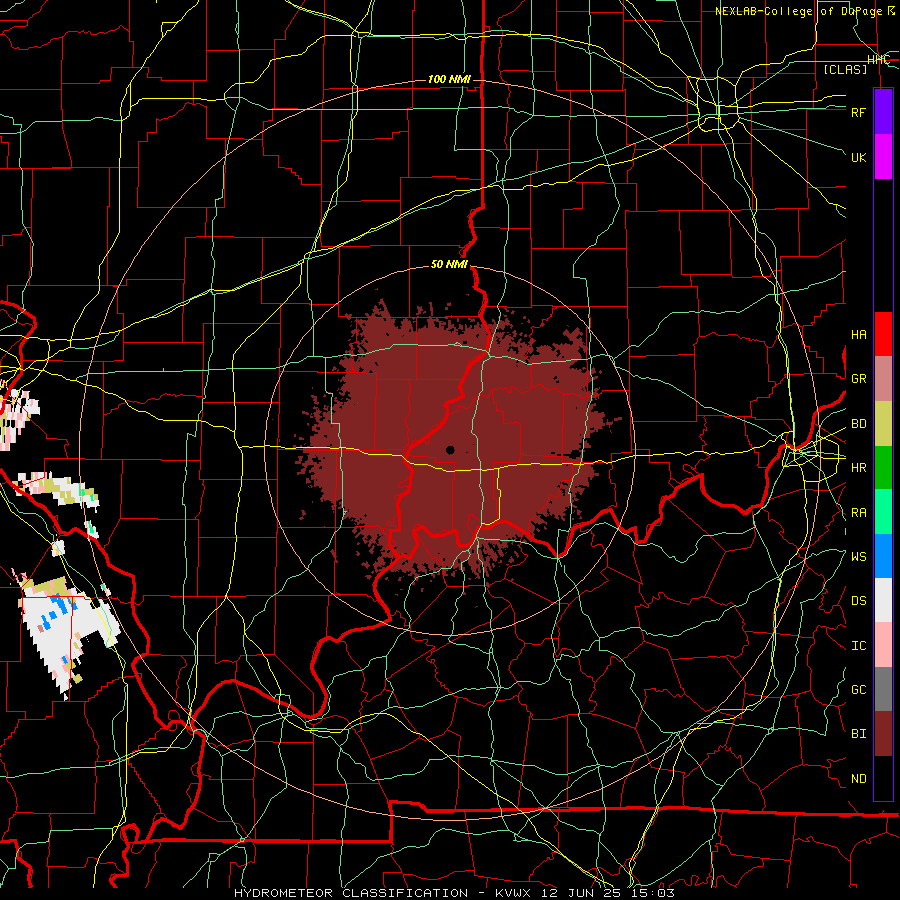
Task: Click the GC gray legend swatch
Action: click(x=883, y=689)
